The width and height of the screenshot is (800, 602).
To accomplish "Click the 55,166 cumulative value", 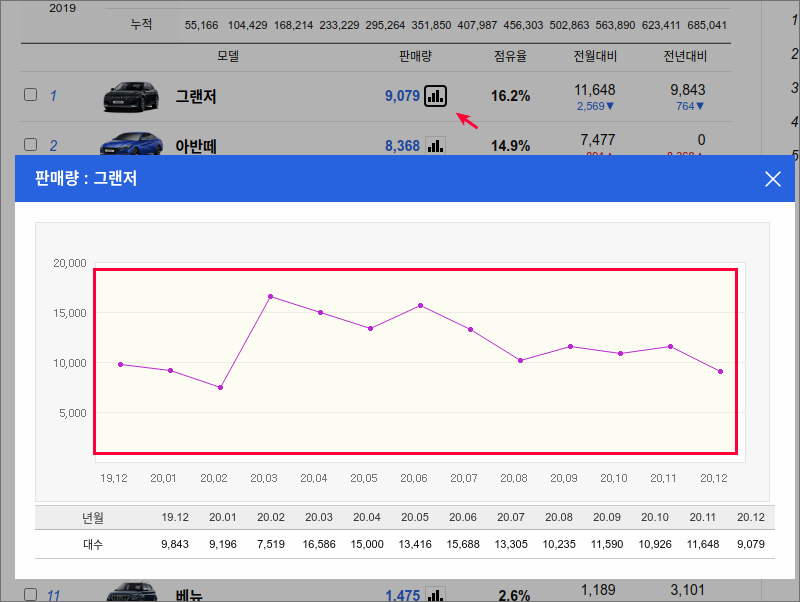I will click(201, 25).
